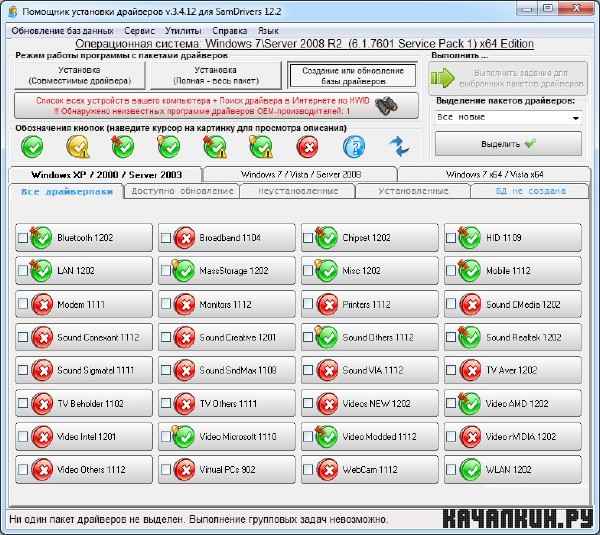Click the LAN 1202 status icon
This screenshot has height=535, width=600.
(x=41, y=271)
